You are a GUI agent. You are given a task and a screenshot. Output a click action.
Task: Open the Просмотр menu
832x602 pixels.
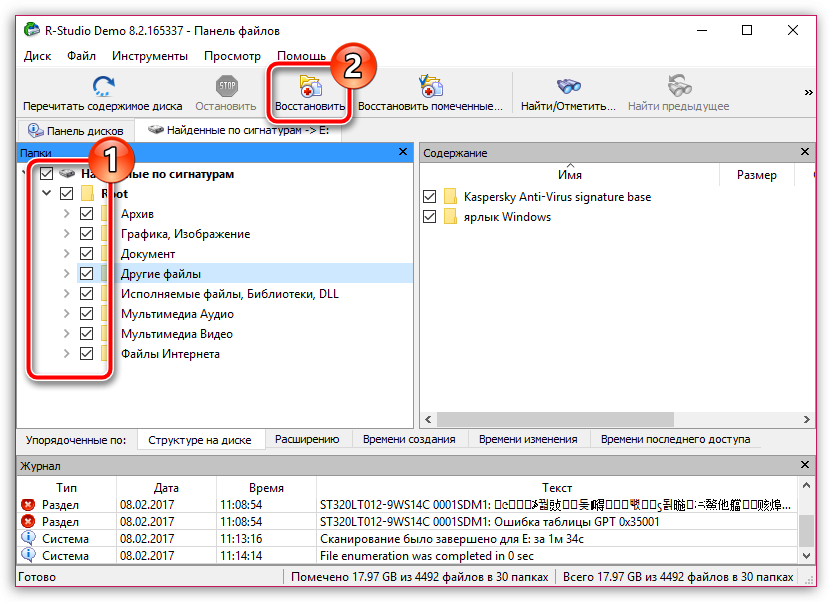tap(232, 56)
